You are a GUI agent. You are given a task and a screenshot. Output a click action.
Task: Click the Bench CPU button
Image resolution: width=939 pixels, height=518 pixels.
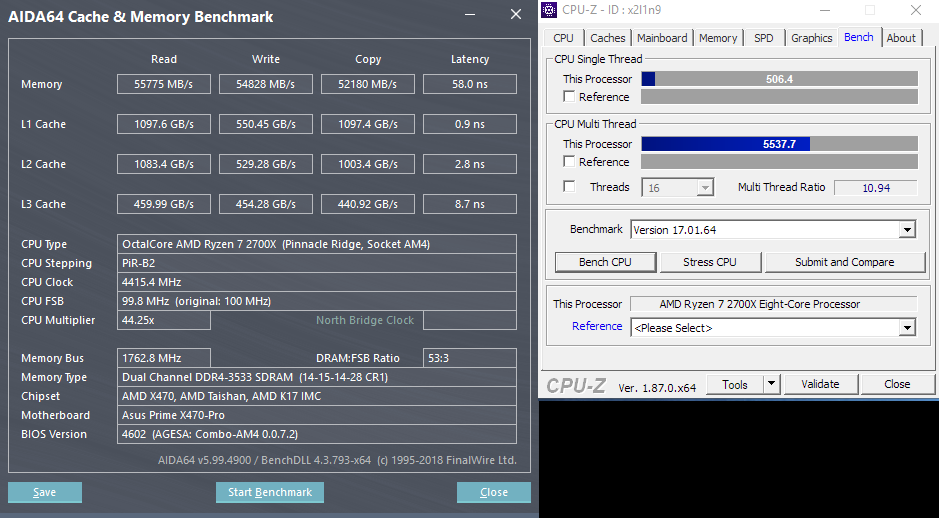tap(605, 262)
